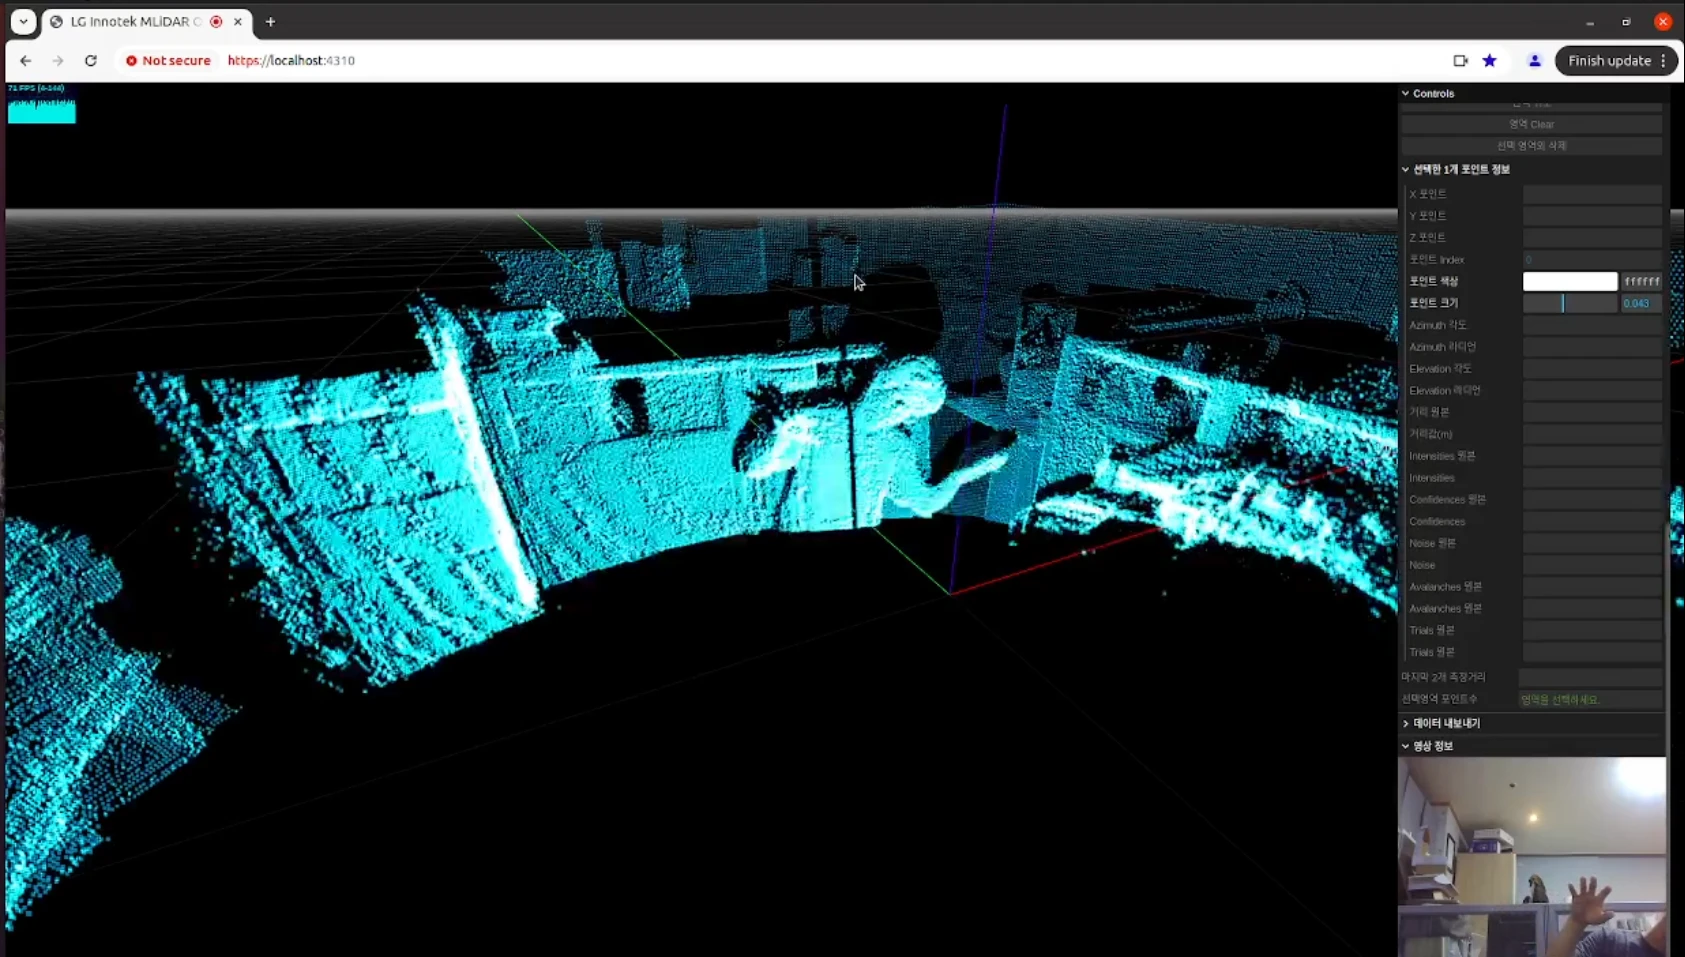The image size is (1685, 957).
Task: Minimize the browser window
Action: coord(1590,22)
